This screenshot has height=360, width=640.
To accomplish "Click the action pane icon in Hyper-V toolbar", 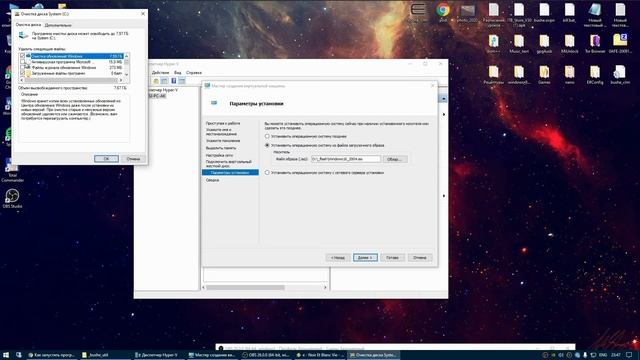I will click(182, 81).
